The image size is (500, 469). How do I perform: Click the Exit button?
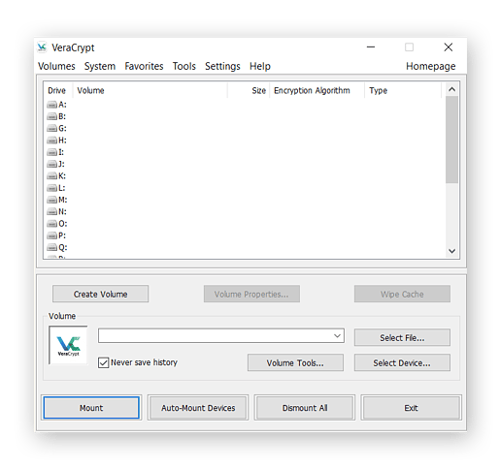coord(411,408)
